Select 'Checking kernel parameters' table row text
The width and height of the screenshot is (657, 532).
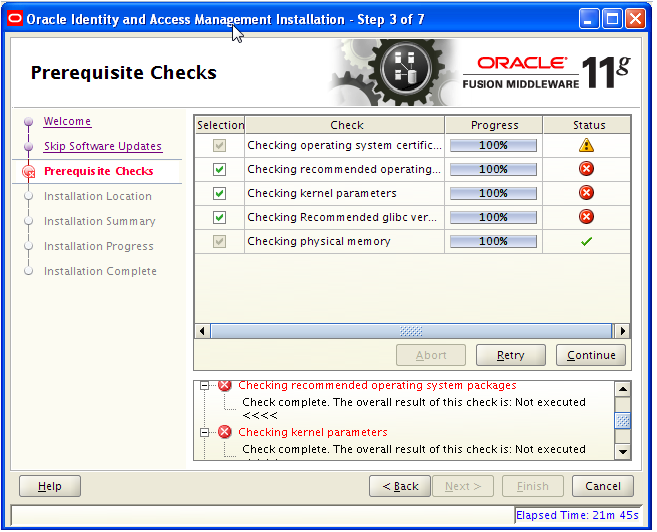pyautogui.click(x=322, y=193)
